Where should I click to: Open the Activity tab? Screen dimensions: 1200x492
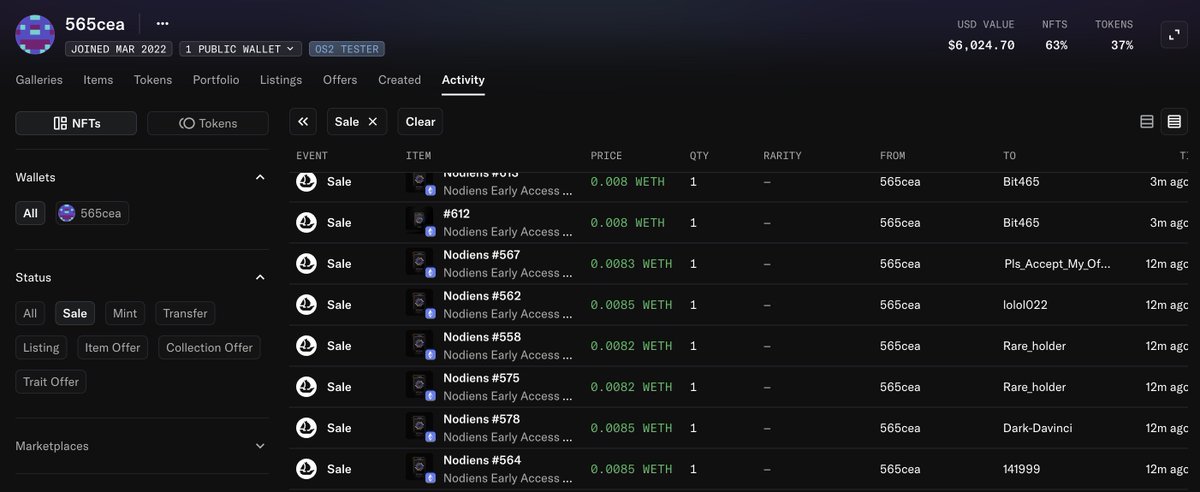click(x=463, y=80)
